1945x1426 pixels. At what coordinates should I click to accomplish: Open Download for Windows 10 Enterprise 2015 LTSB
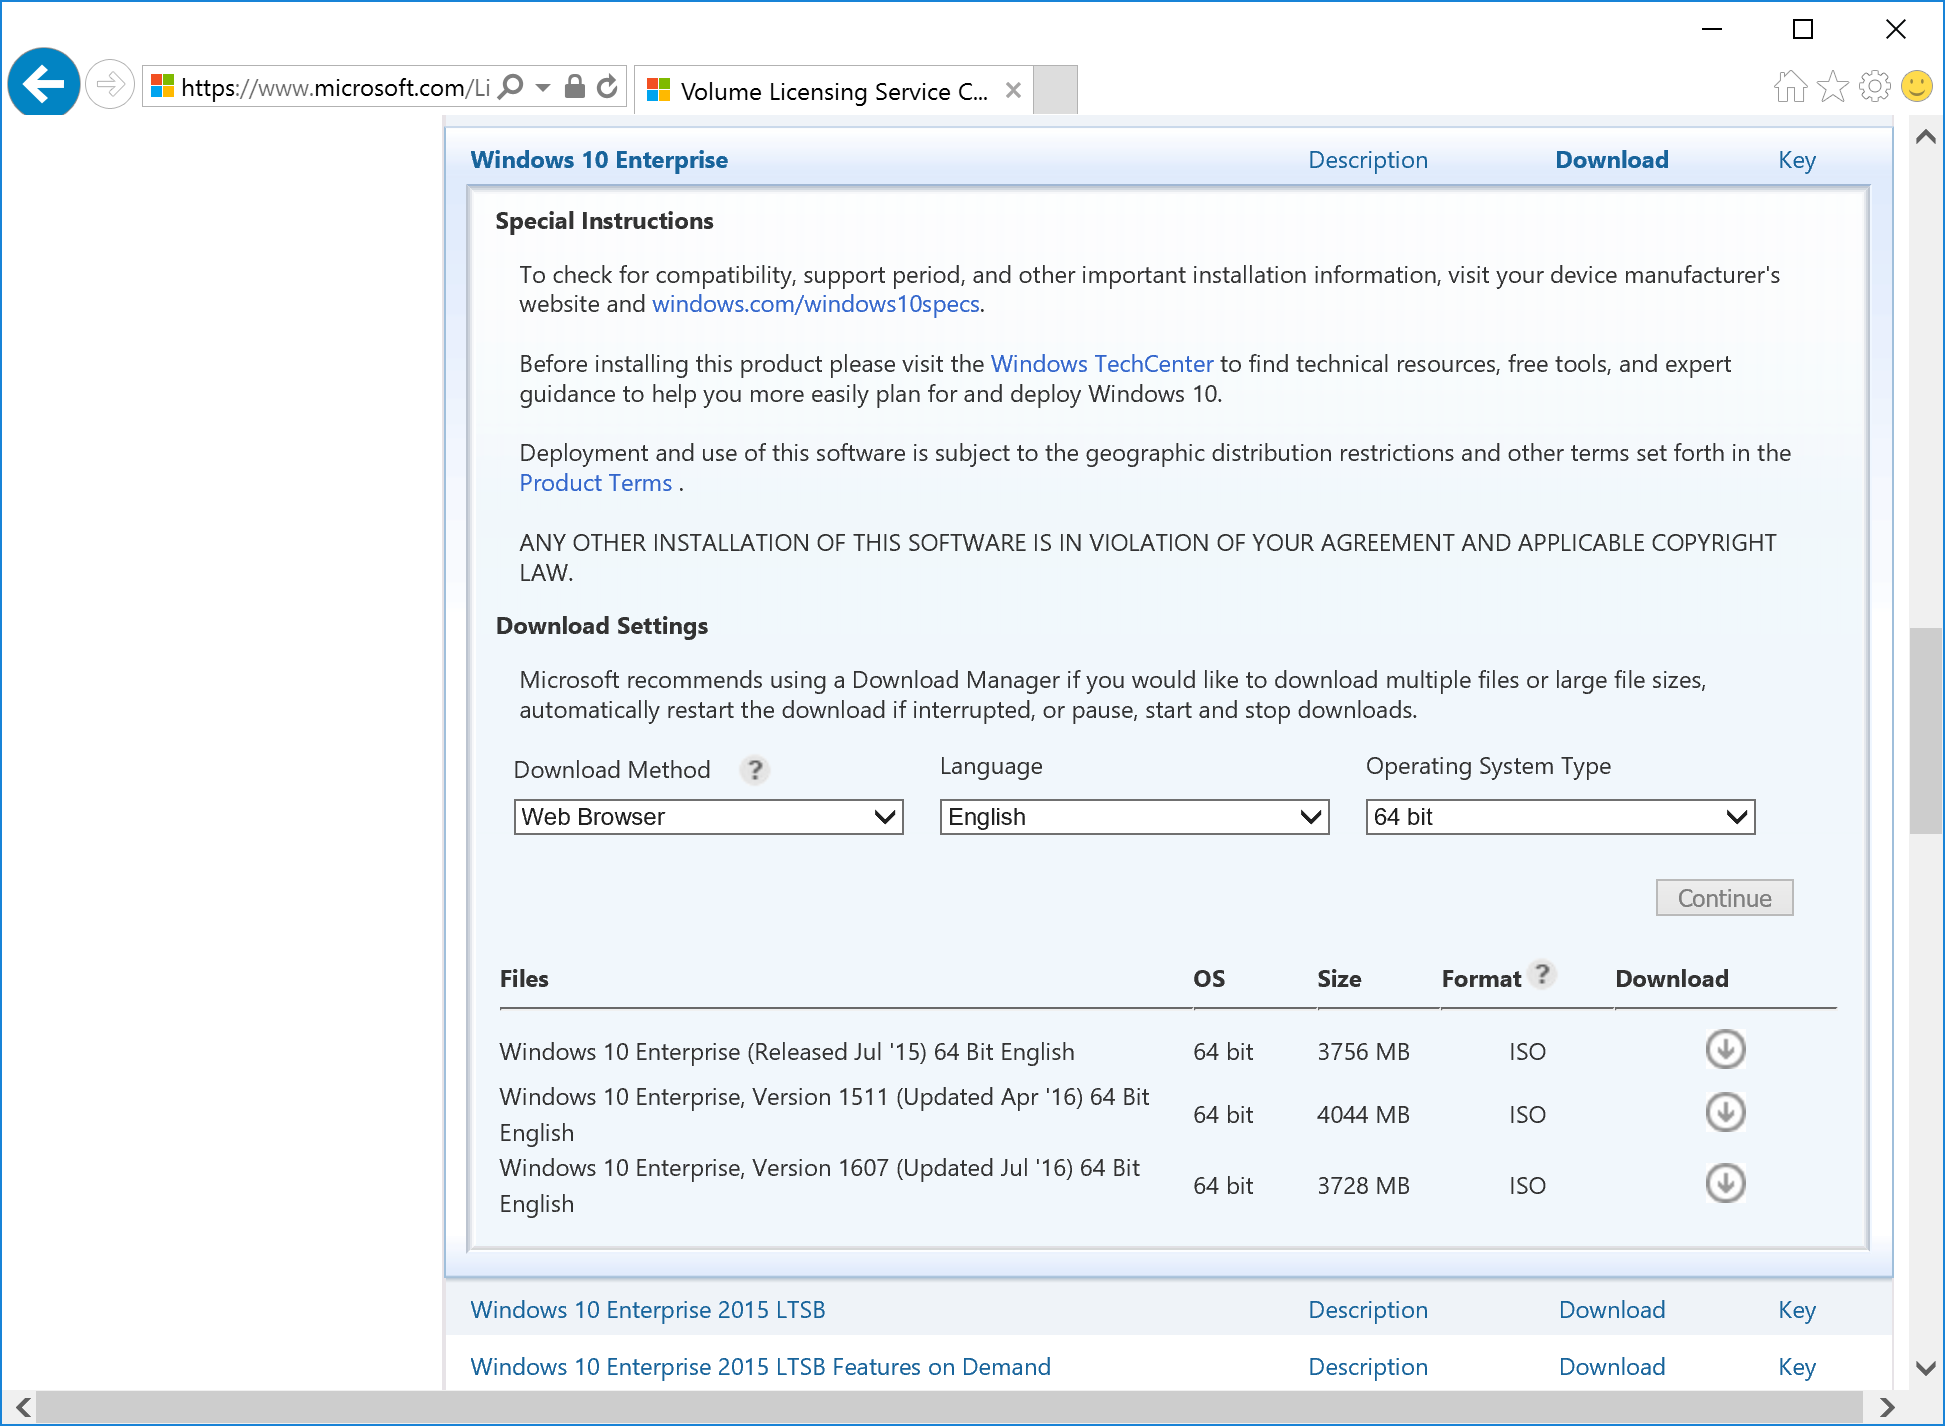pos(1612,1310)
